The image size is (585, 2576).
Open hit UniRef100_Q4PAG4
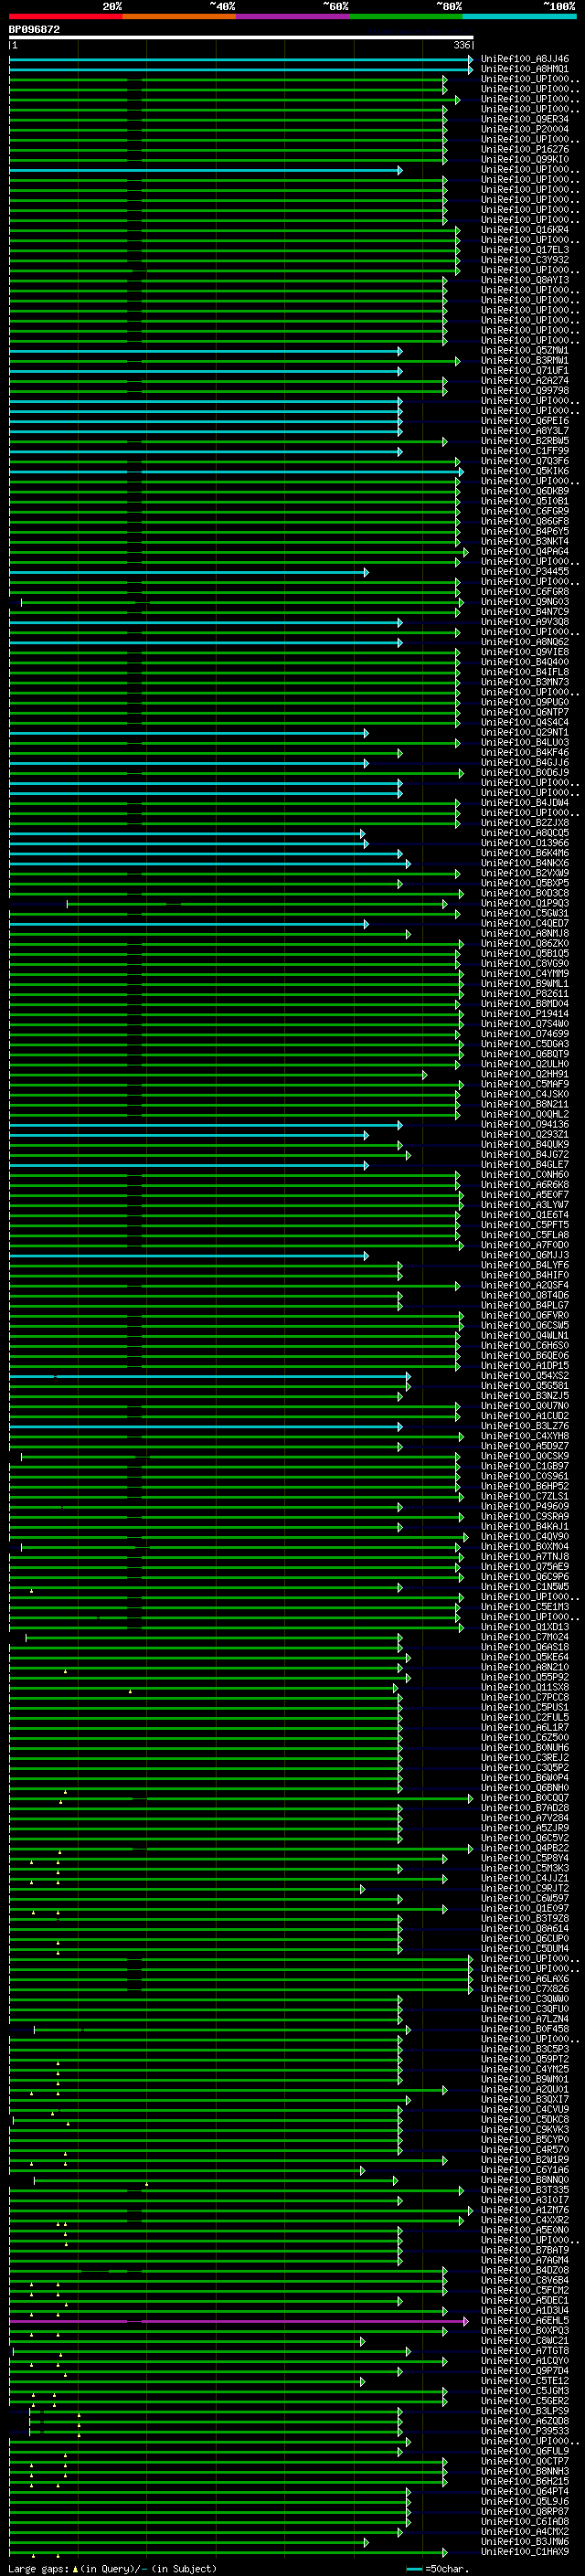(x=524, y=551)
